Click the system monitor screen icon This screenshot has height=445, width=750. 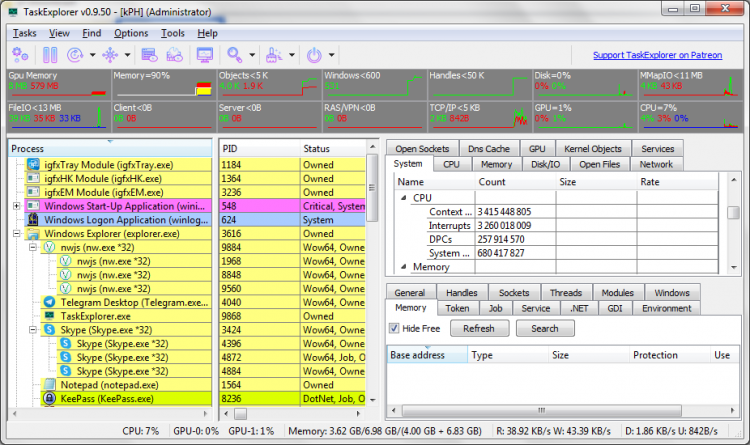coord(205,54)
